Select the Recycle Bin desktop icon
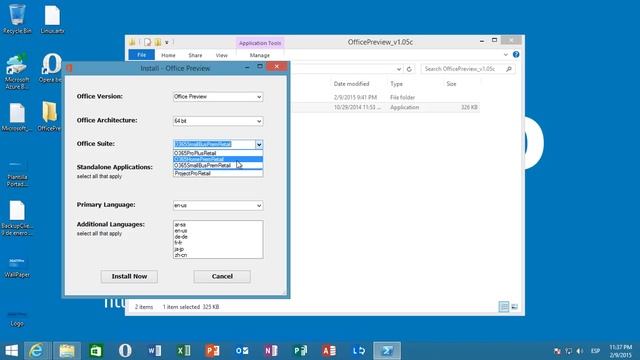 [17, 19]
